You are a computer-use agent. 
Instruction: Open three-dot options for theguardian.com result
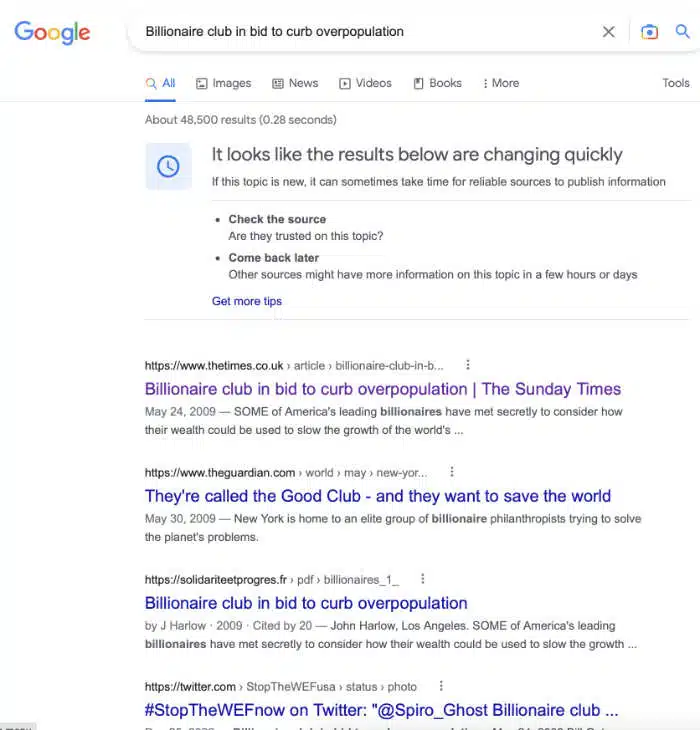451,472
